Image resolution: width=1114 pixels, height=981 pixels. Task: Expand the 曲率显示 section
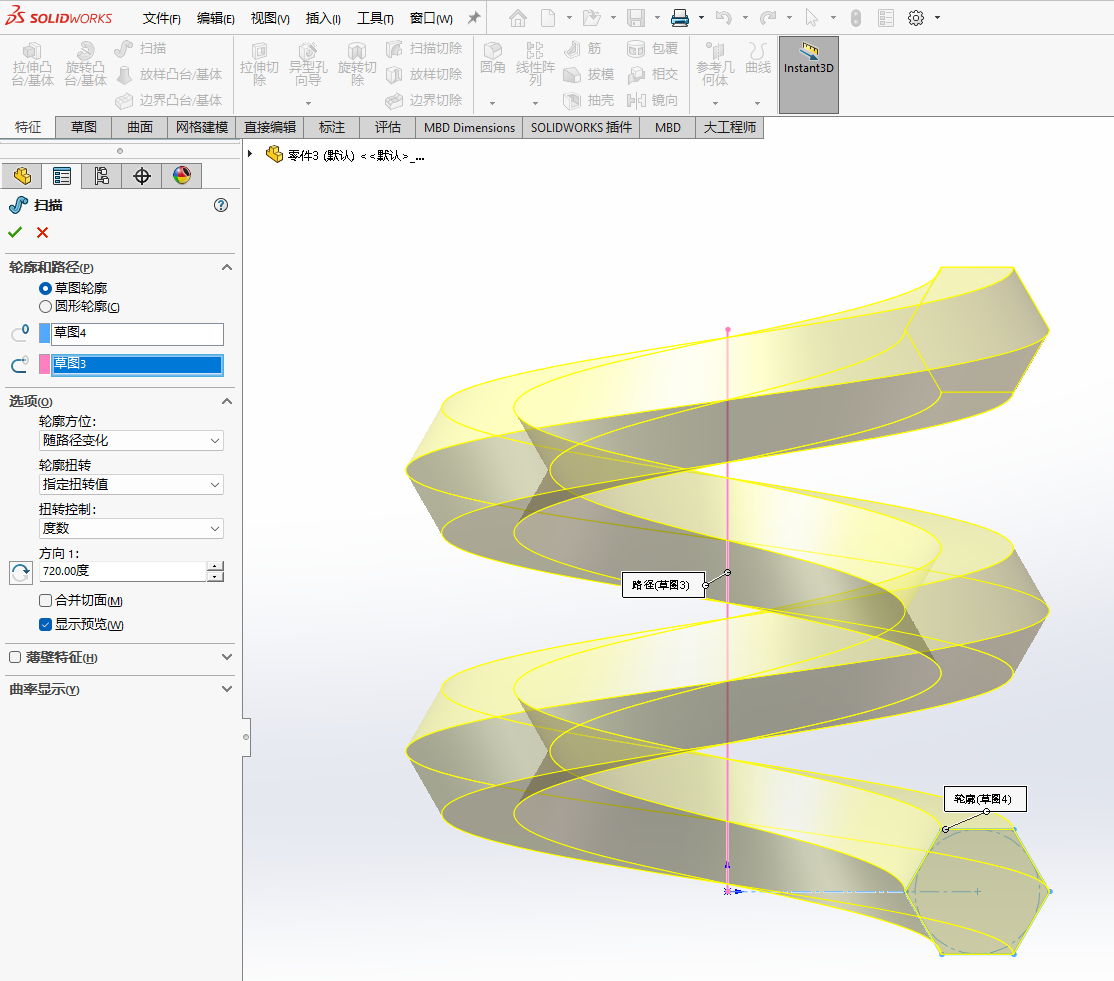[x=226, y=689]
